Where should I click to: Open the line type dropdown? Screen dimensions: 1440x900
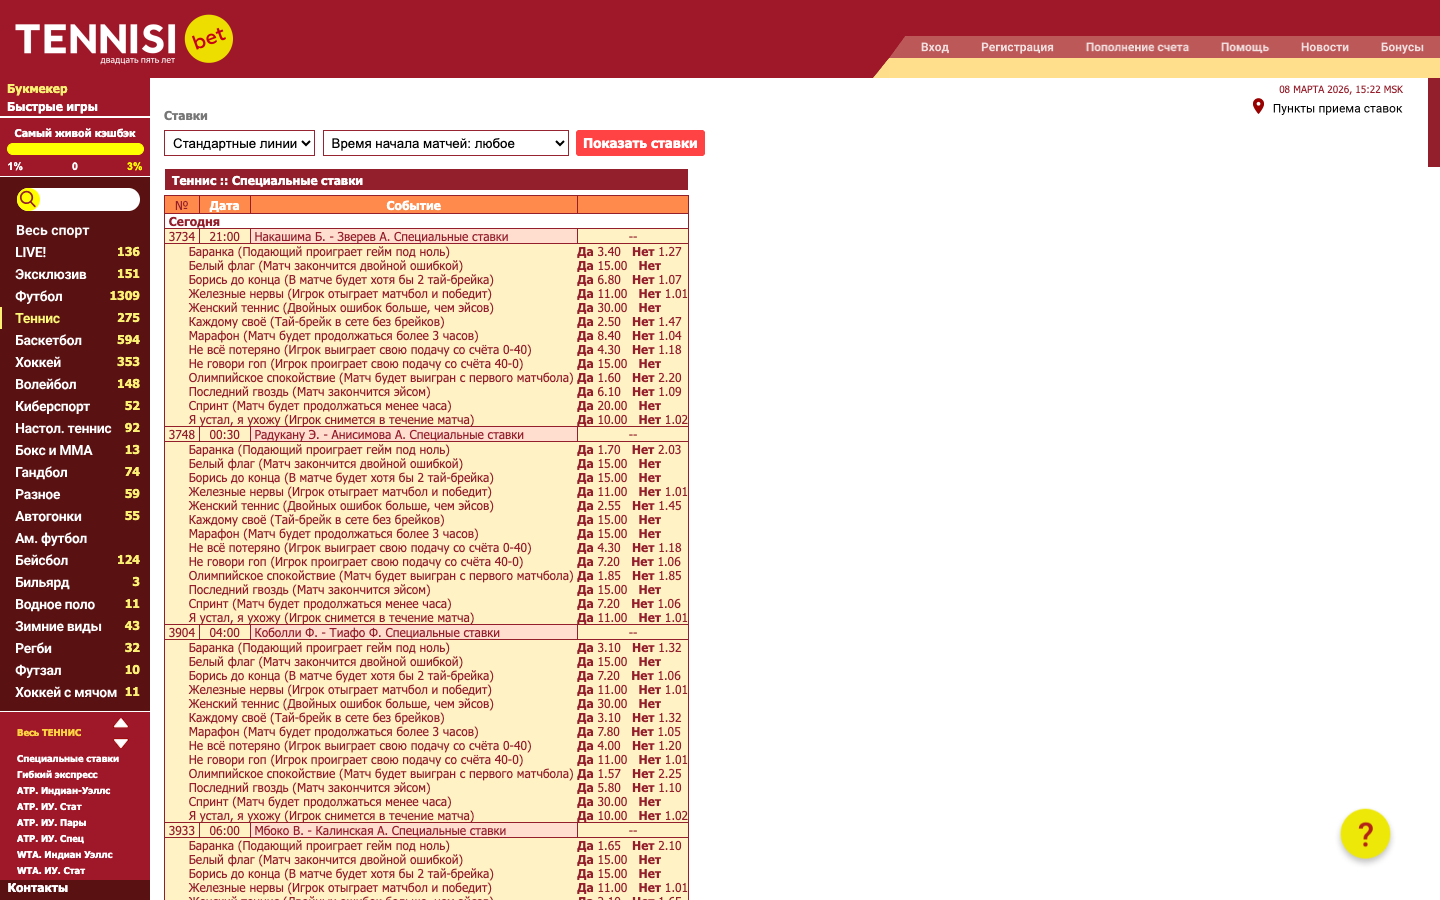pyautogui.click(x=239, y=144)
